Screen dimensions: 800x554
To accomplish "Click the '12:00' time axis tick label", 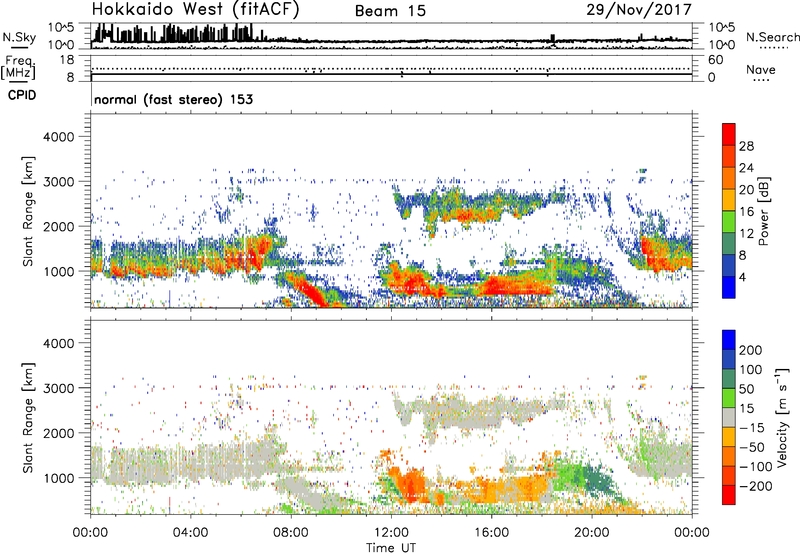I will click(x=391, y=533).
